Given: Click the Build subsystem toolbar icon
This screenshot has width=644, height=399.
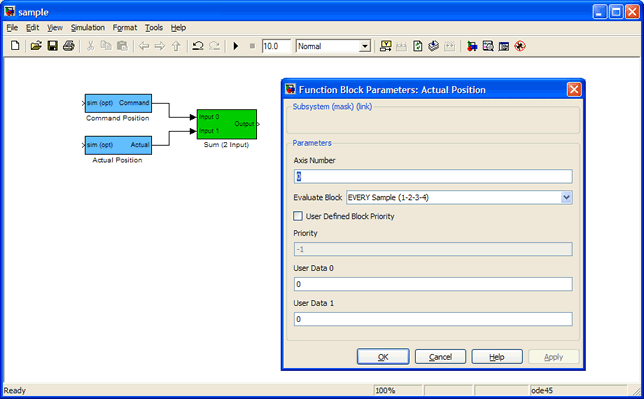Looking at the screenshot, I should click(x=433, y=46).
